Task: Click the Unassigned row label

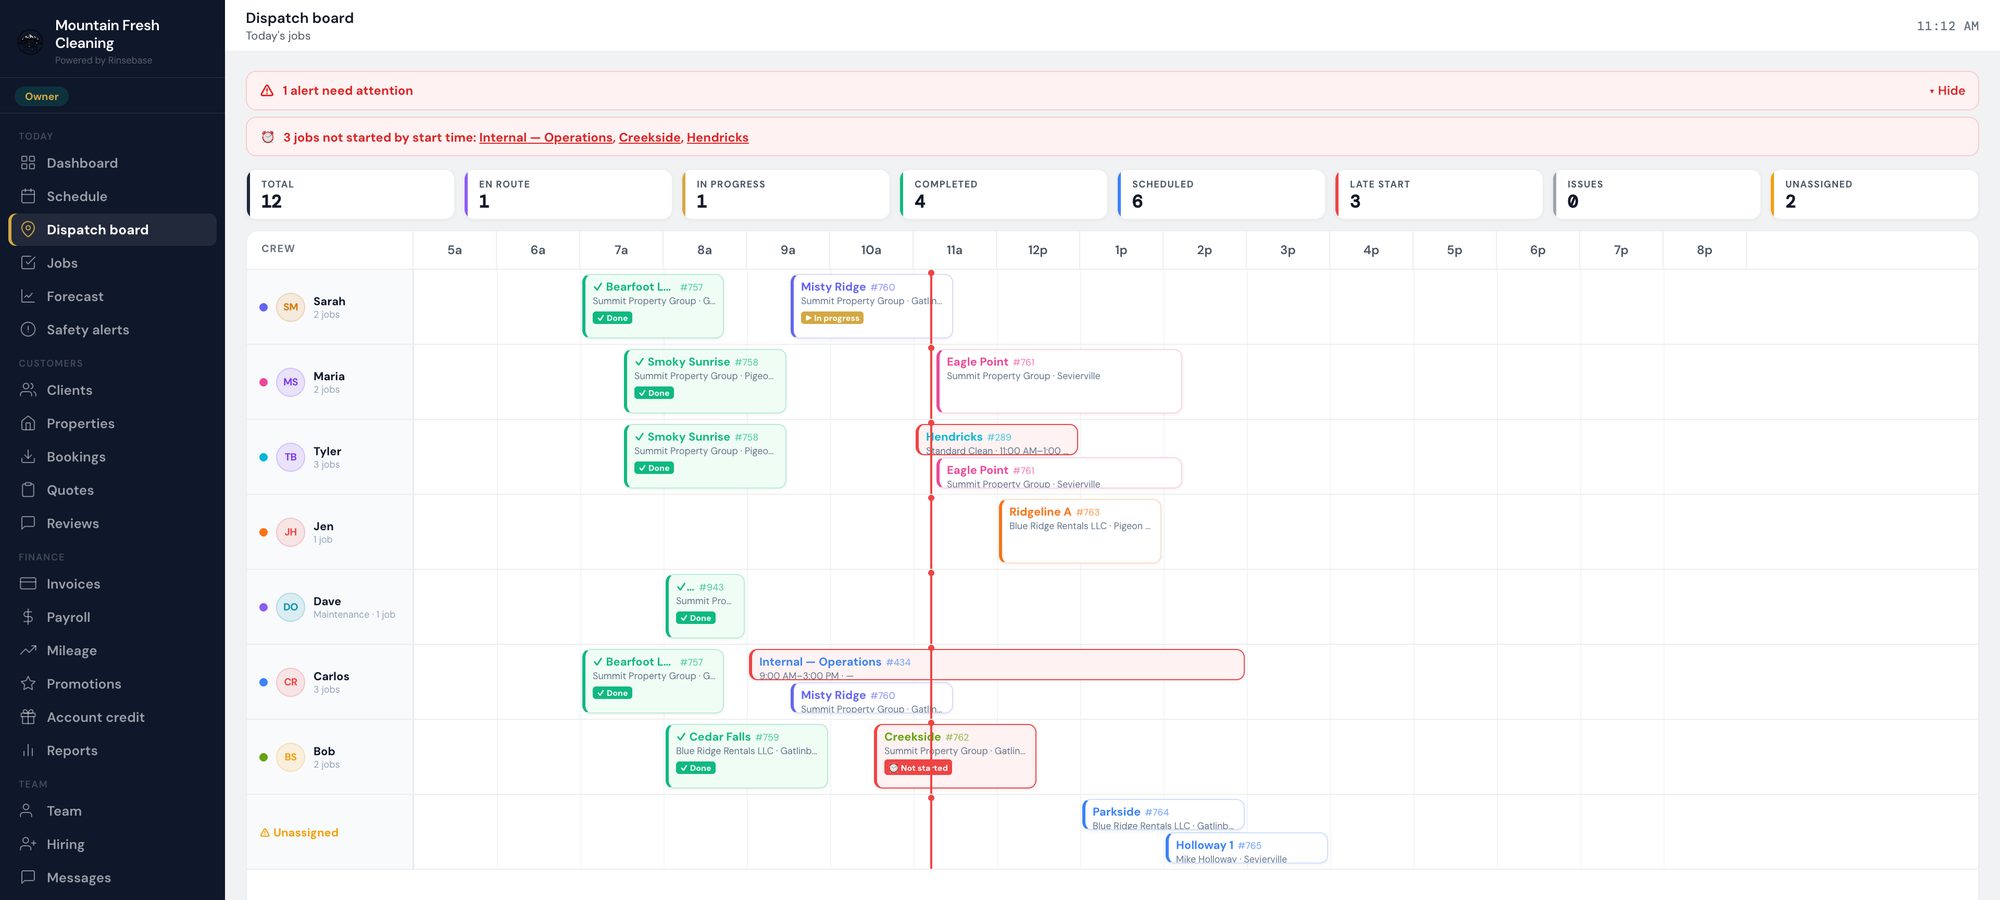Action: [299, 832]
